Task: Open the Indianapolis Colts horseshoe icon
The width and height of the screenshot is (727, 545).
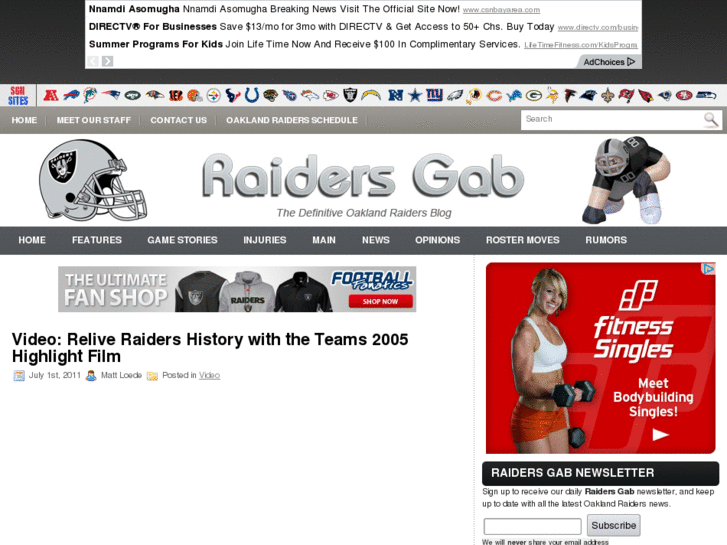Action: [252, 96]
